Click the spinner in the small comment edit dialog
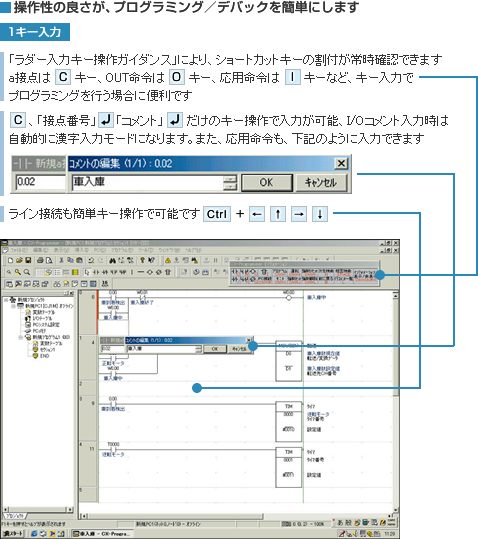478x539 pixels. point(198,349)
